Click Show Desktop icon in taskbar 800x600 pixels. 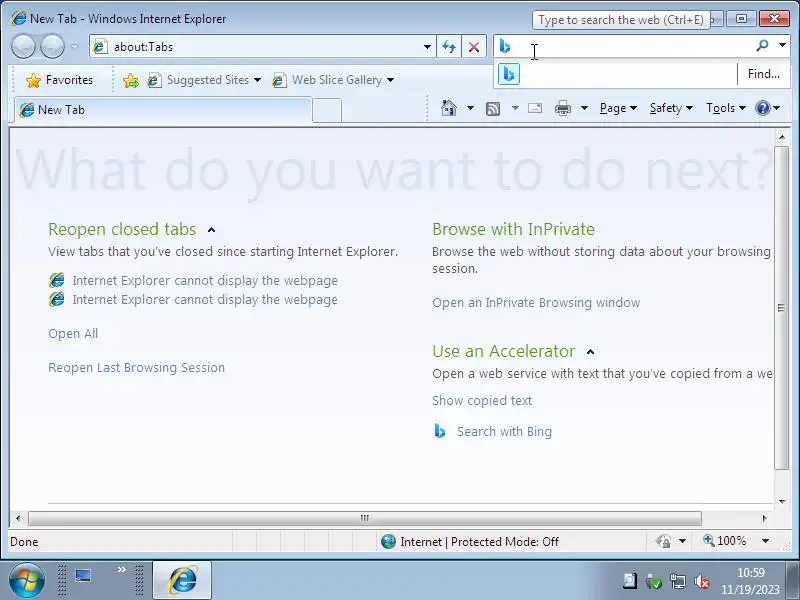click(83, 576)
